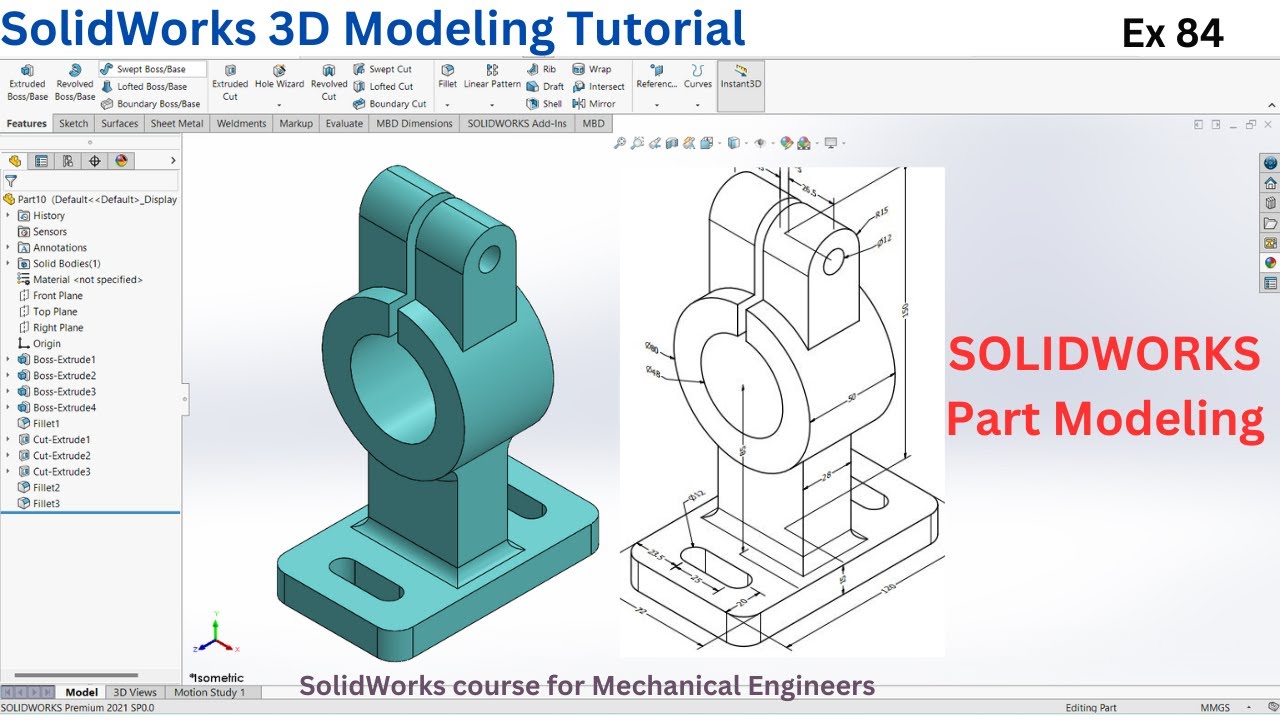Open View Orientation in heads-up toolbar

point(706,143)
